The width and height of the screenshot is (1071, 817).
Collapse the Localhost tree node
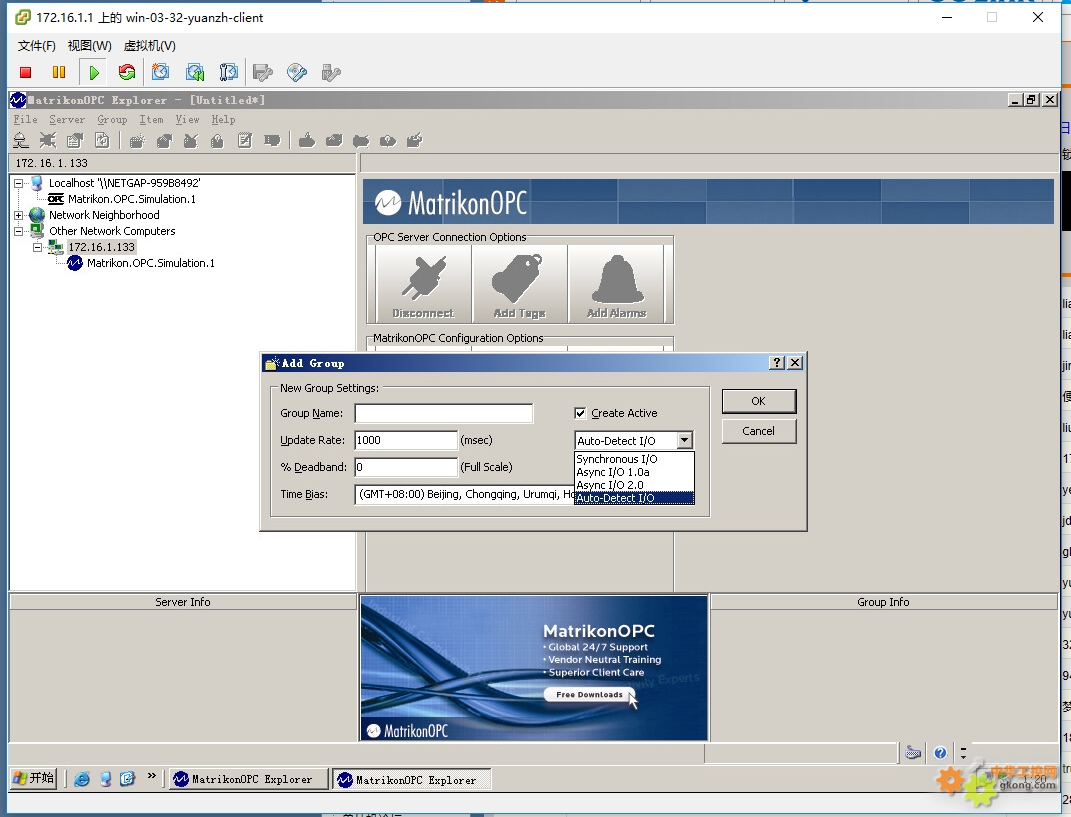pos(18,183)
